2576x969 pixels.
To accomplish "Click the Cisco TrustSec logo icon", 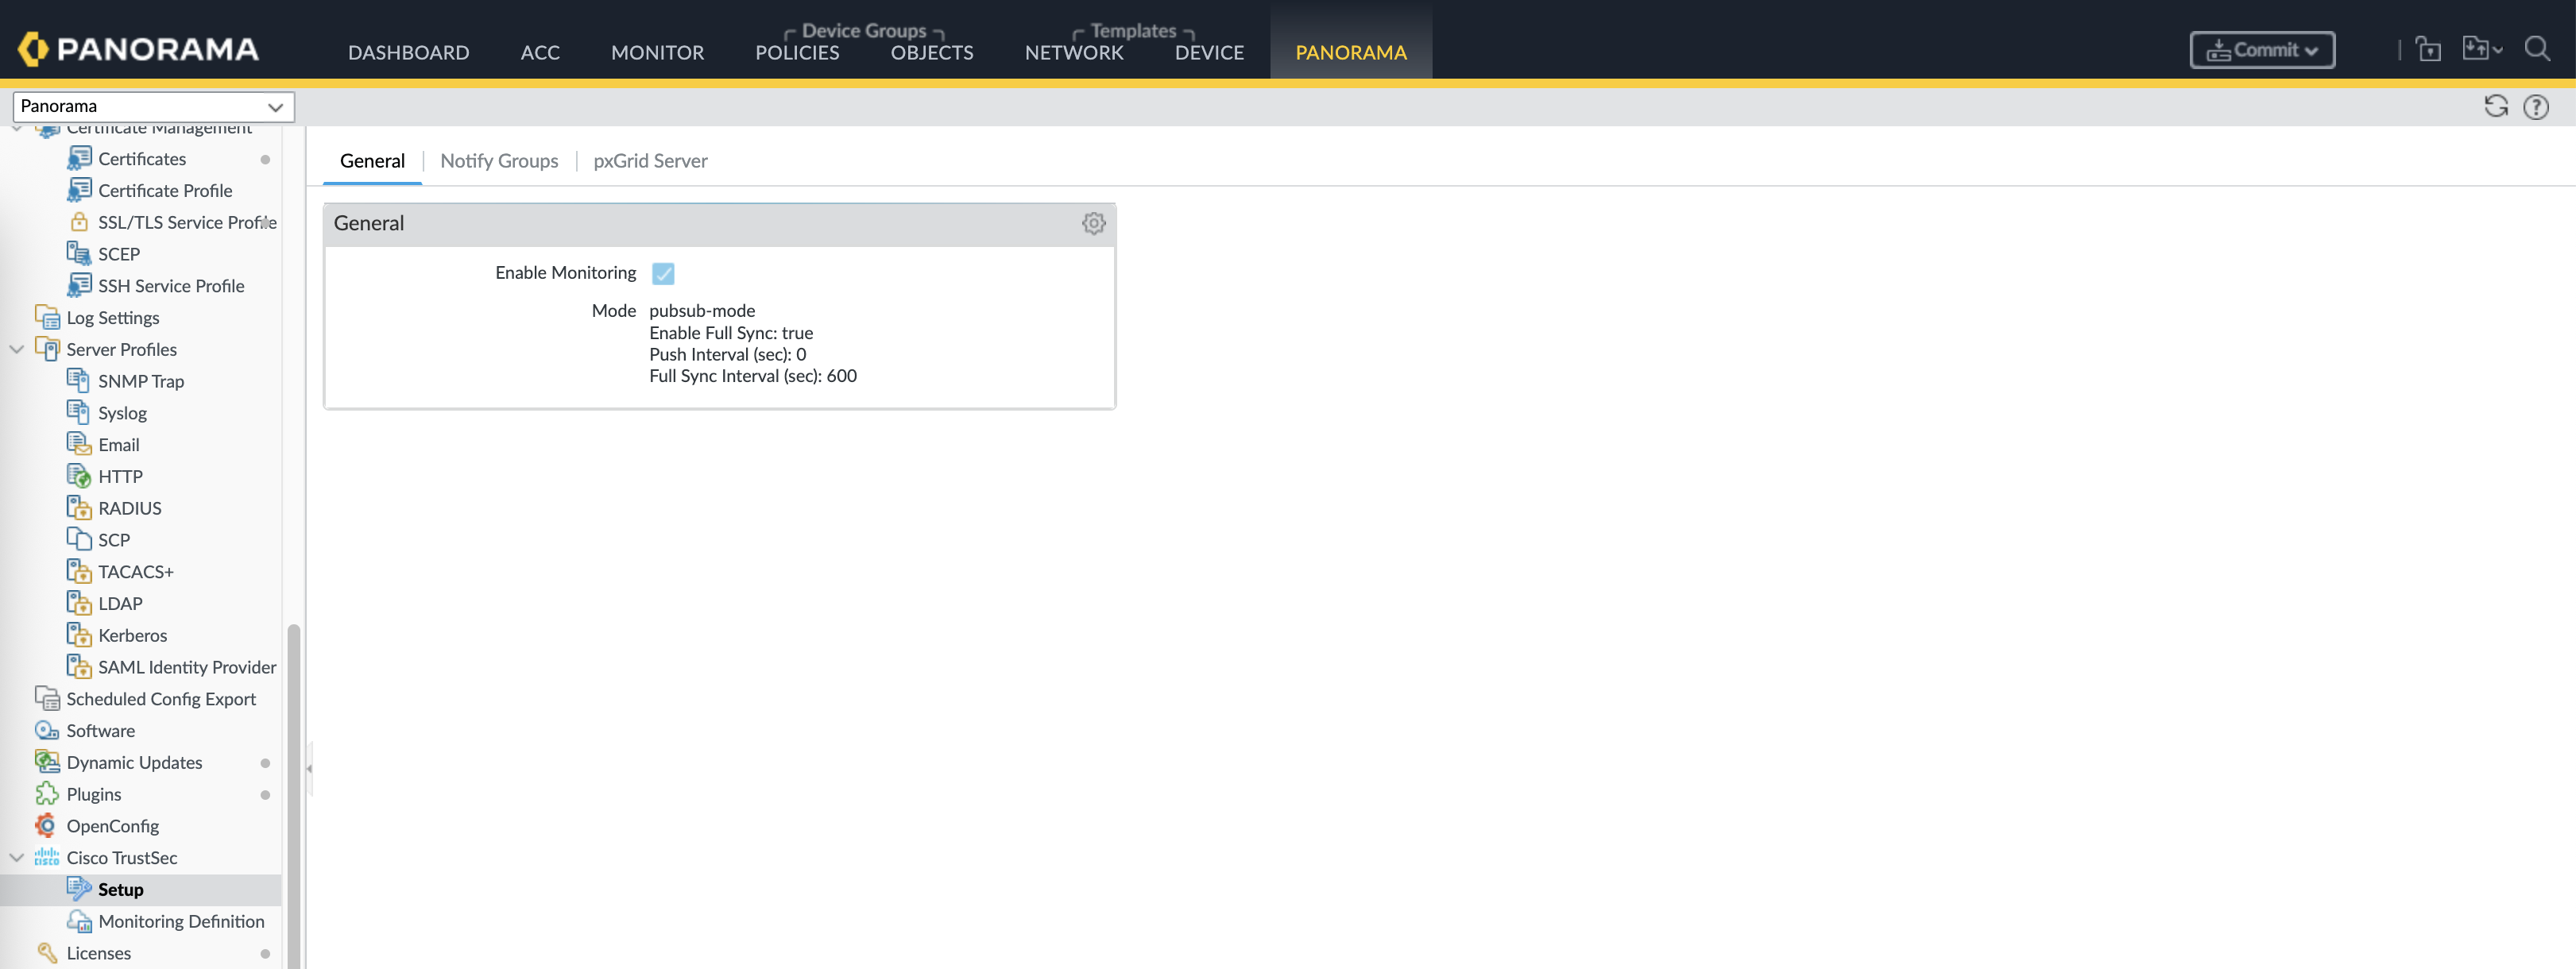I will point(46,857).
